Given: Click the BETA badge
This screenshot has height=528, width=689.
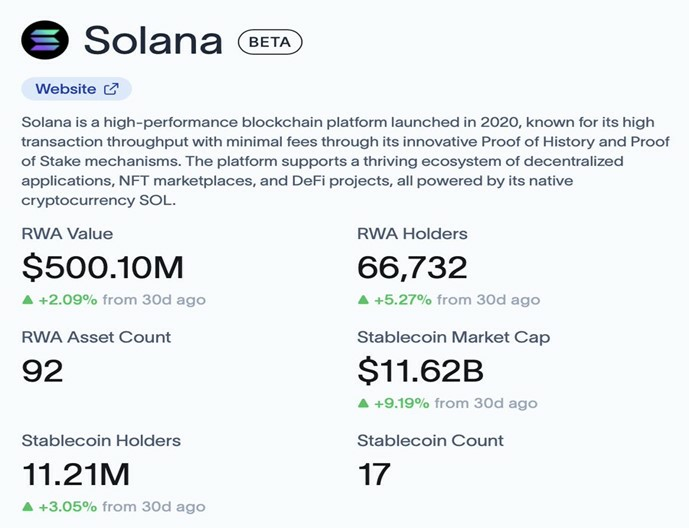Looking at the screenshot, I should click(269, 42).
